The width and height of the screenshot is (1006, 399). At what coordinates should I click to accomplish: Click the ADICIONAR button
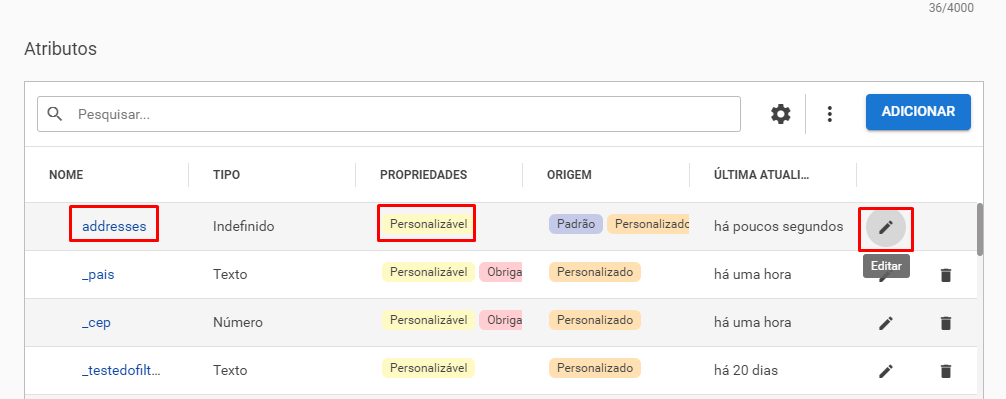[918, 112]
